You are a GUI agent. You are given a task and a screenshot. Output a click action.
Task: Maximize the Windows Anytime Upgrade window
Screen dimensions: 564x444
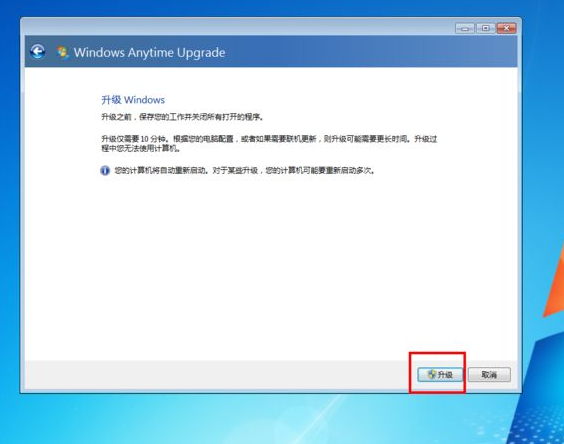[x=486, y=28]
